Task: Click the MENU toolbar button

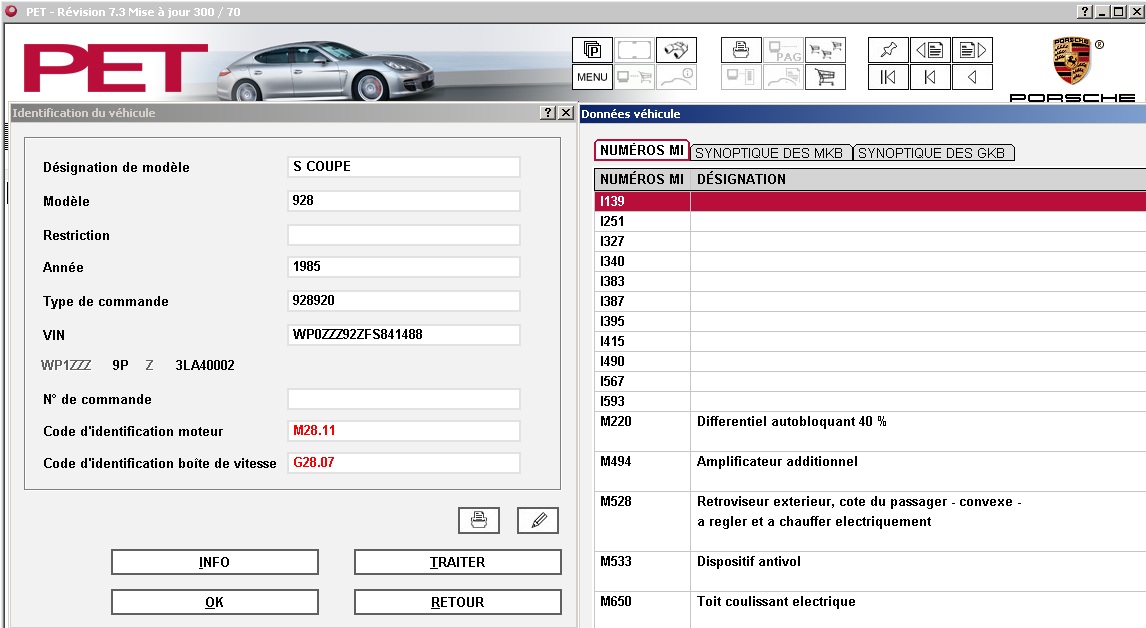Action: pyautogui.click(x=593, y=77)
